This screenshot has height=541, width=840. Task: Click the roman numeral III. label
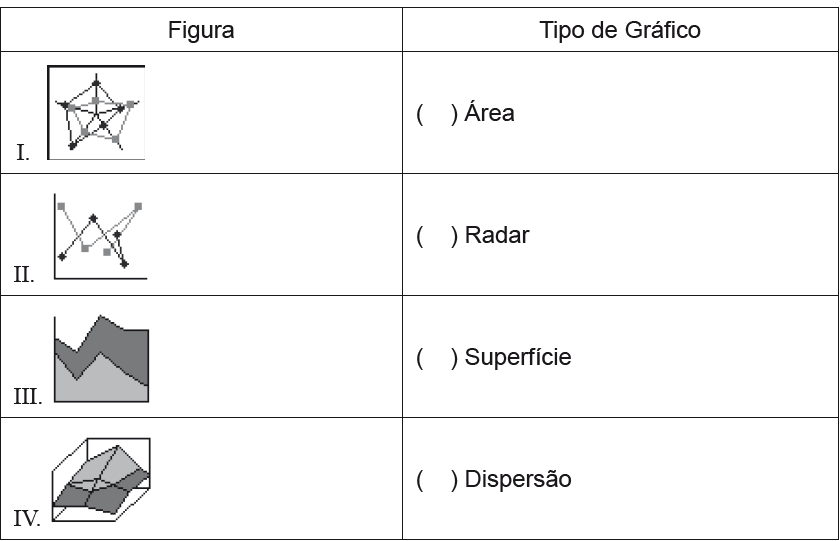coord(27,397)
